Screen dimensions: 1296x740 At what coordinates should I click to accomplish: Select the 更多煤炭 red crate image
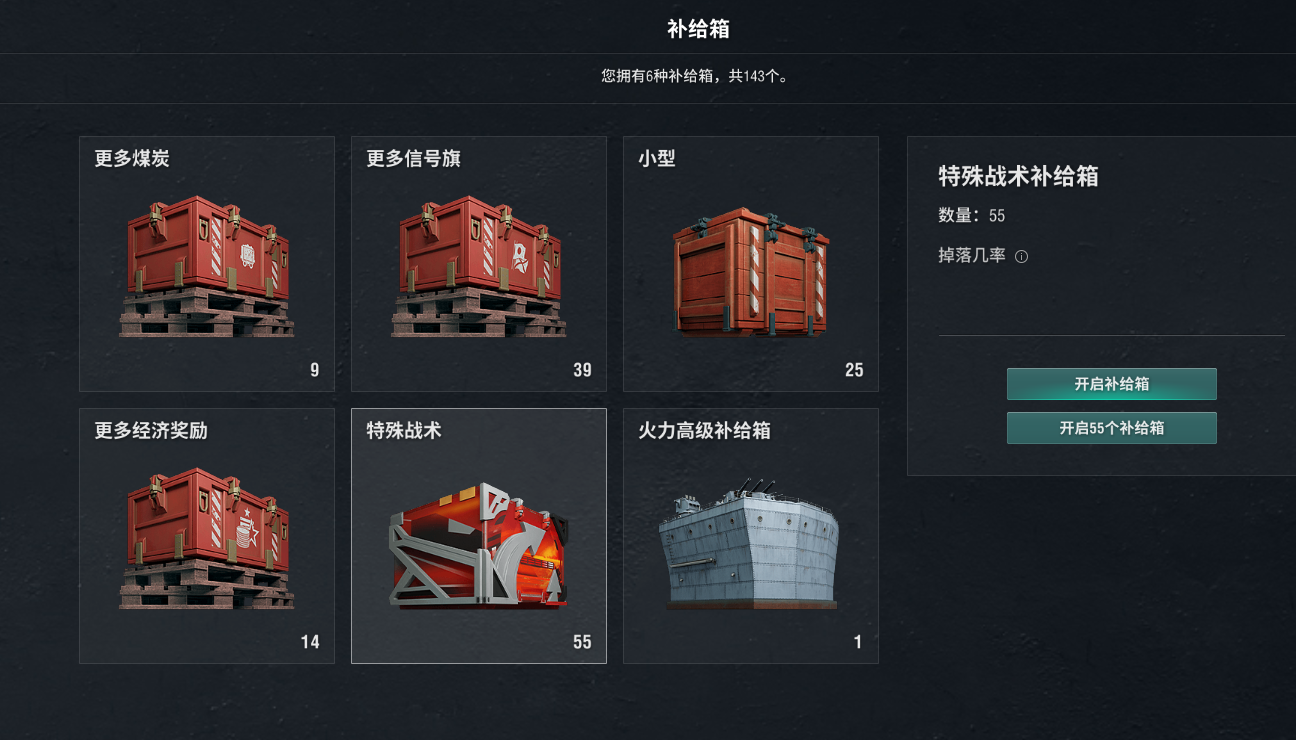[x=207, y=266]
